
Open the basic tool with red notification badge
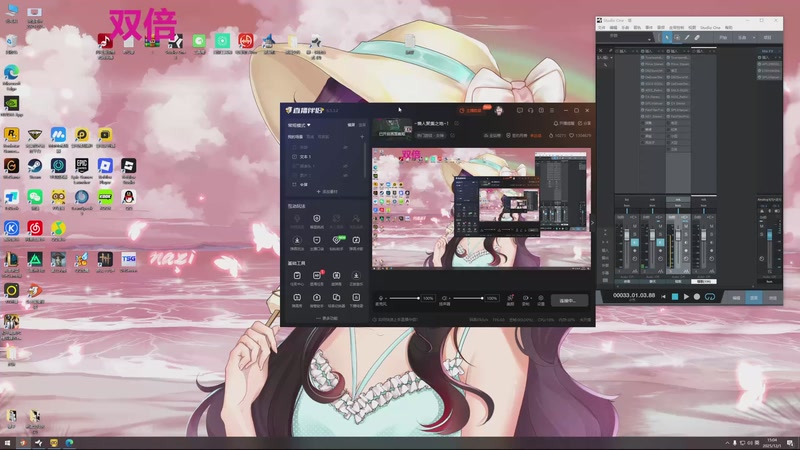coord(317,276)
